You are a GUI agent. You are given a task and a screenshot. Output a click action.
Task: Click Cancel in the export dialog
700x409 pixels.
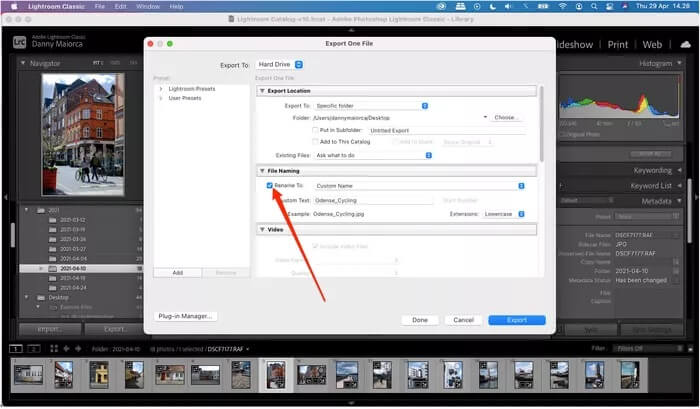[463, 320]
